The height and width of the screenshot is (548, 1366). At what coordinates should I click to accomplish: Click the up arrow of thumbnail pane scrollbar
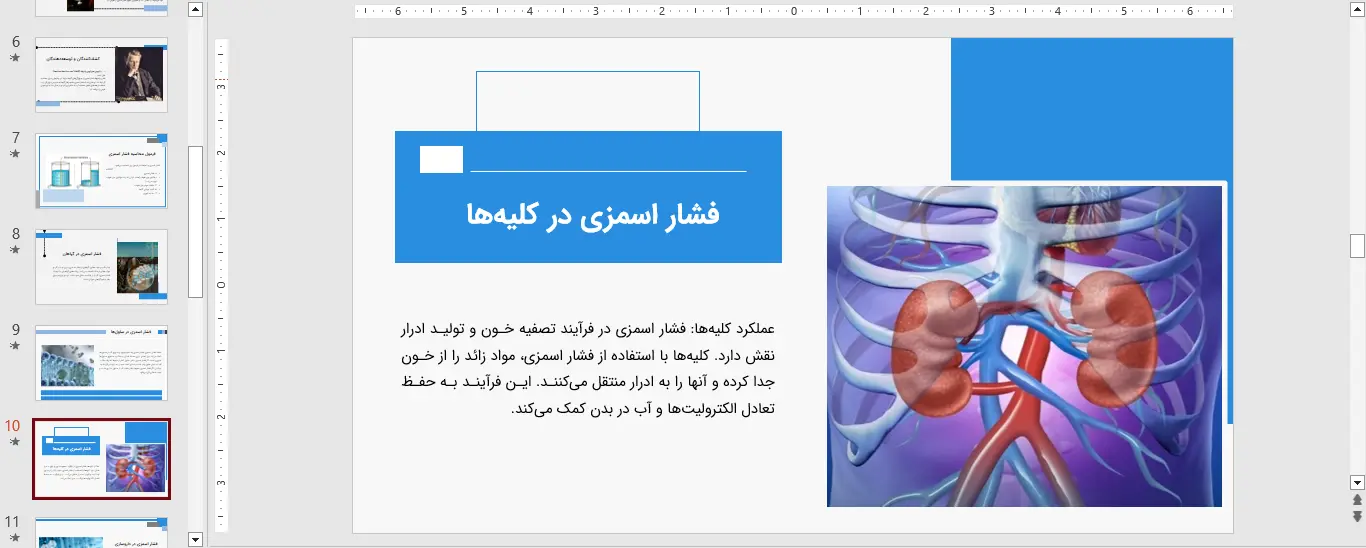(196, 10)
